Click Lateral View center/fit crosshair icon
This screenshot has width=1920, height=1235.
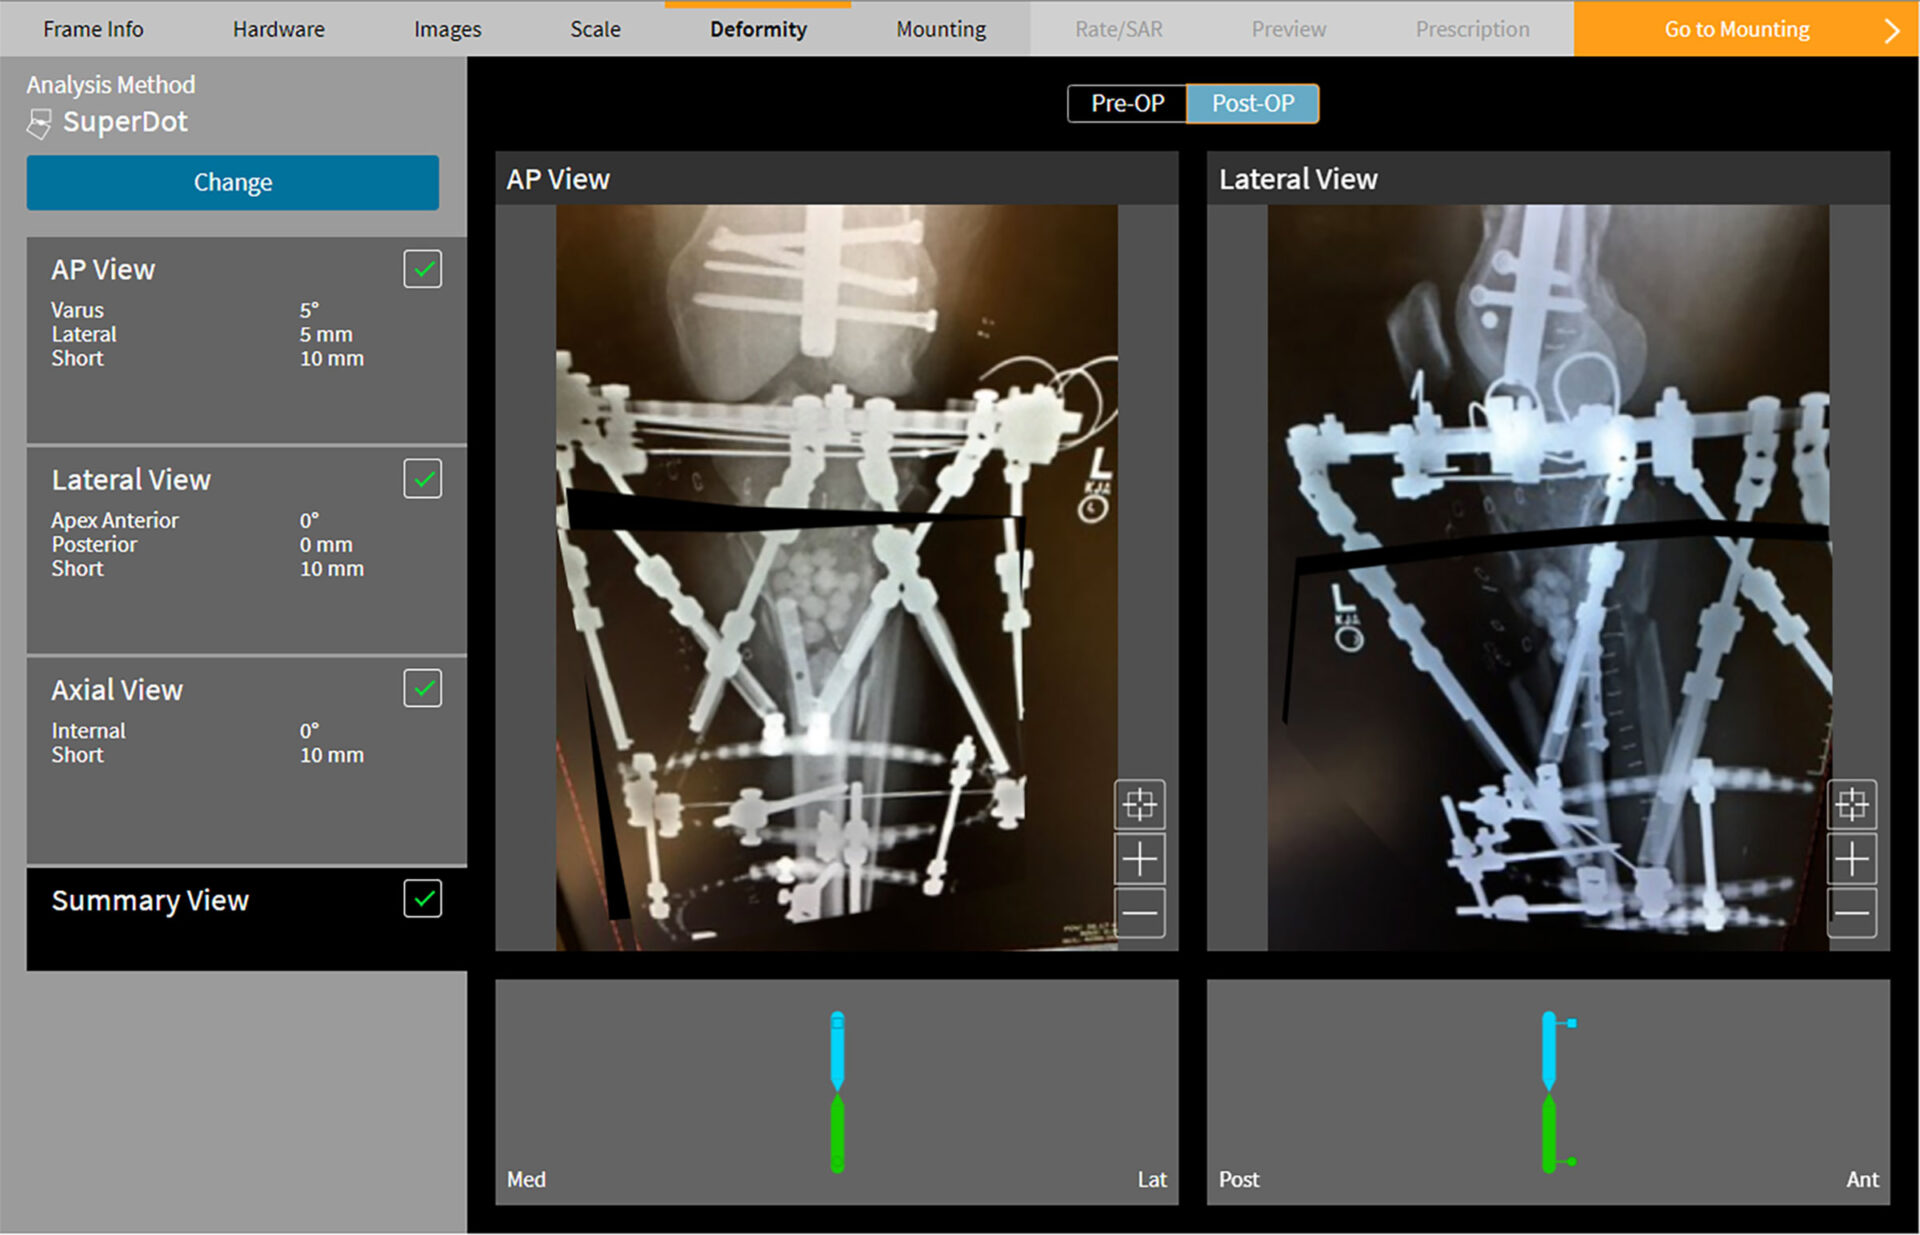click(1851, 804)
